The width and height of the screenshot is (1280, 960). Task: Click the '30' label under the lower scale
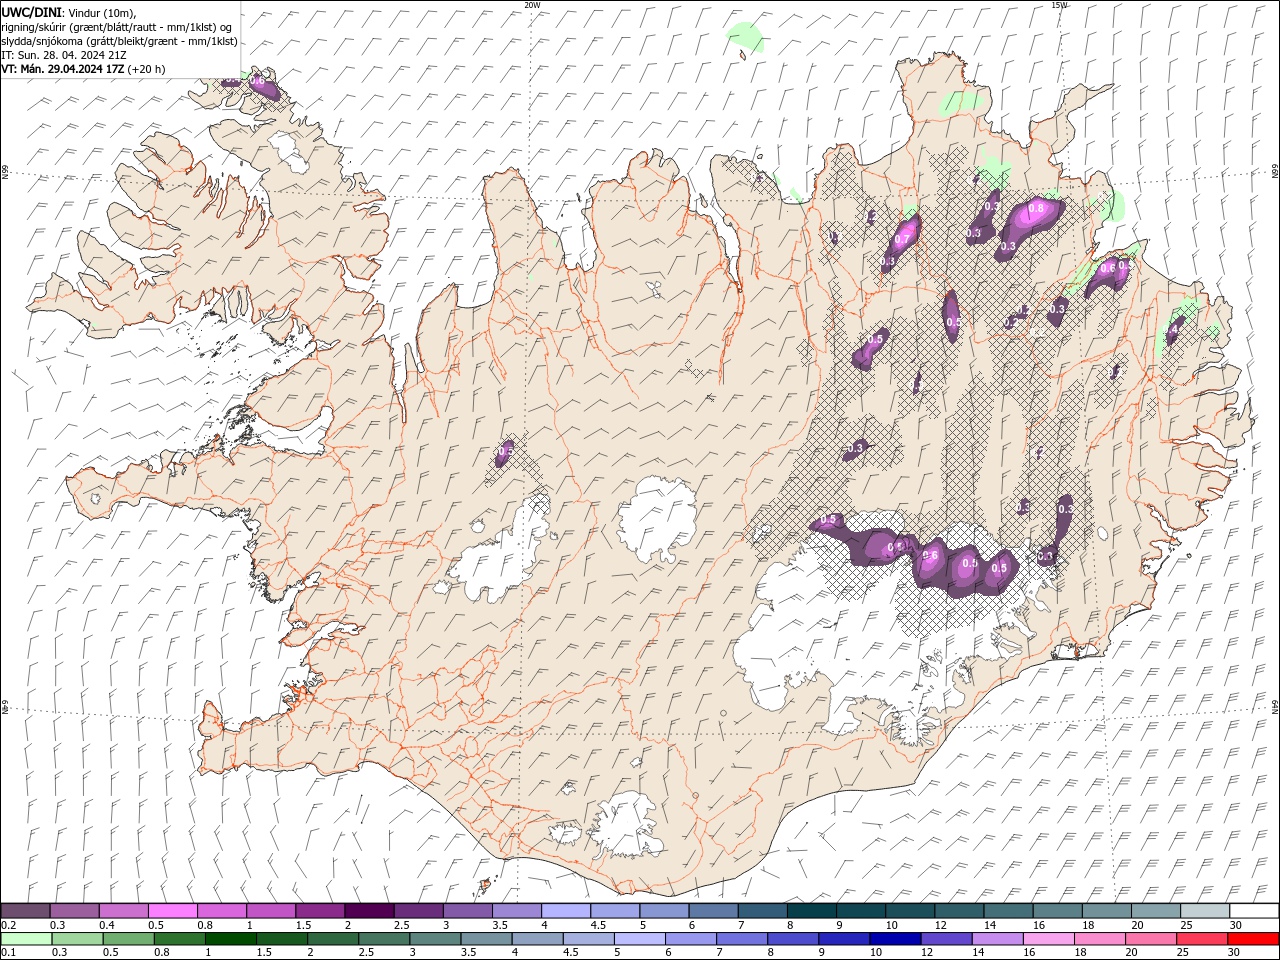coord(1233,952)
